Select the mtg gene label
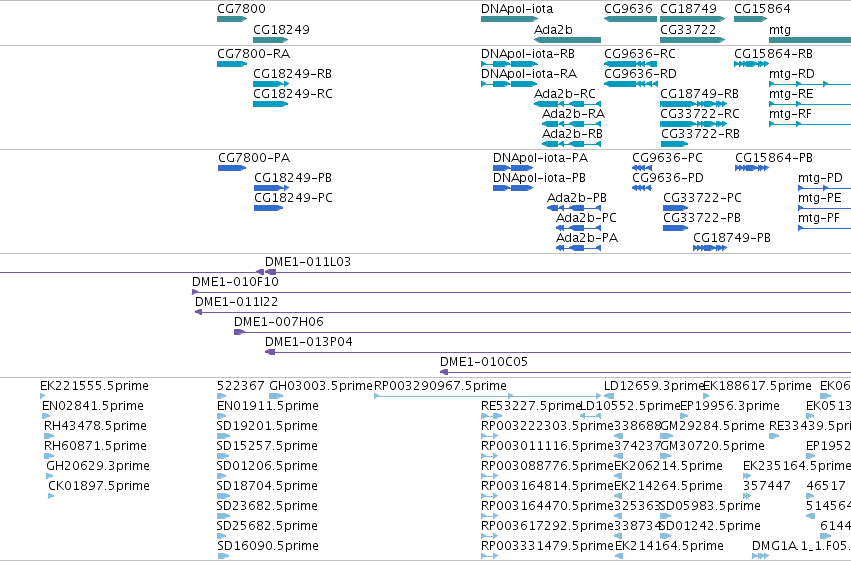The height and width of the screenshot is (561, 851). click(779, 29)
